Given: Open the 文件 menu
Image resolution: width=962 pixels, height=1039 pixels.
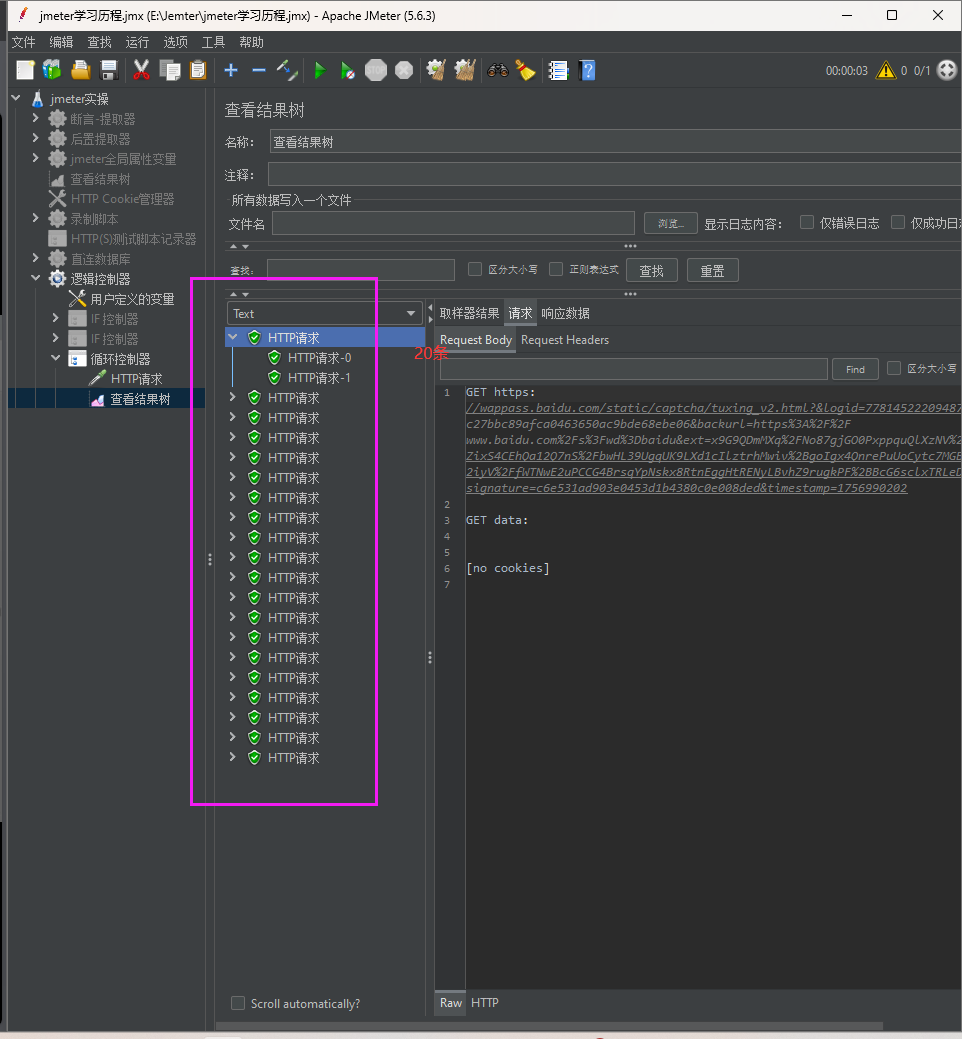Looking at the screenshot, I should (23, 42).
